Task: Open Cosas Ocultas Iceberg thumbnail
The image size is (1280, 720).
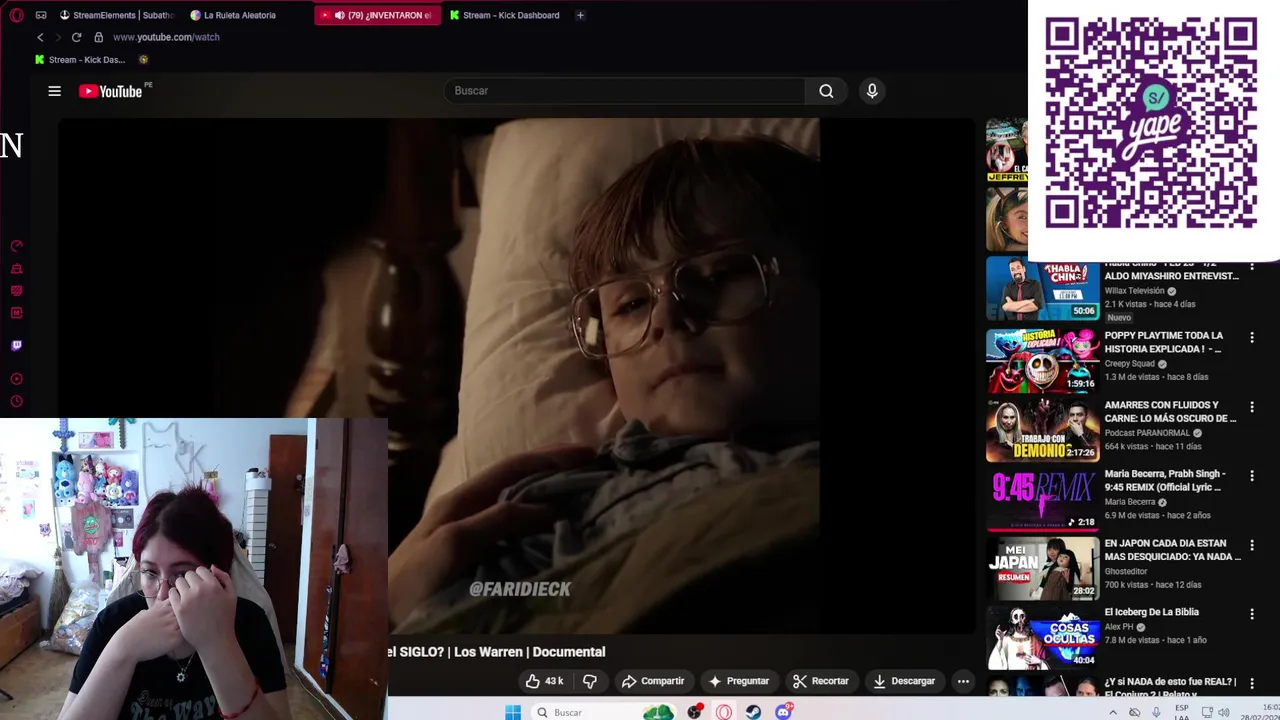Action: tap(1042, 637)
